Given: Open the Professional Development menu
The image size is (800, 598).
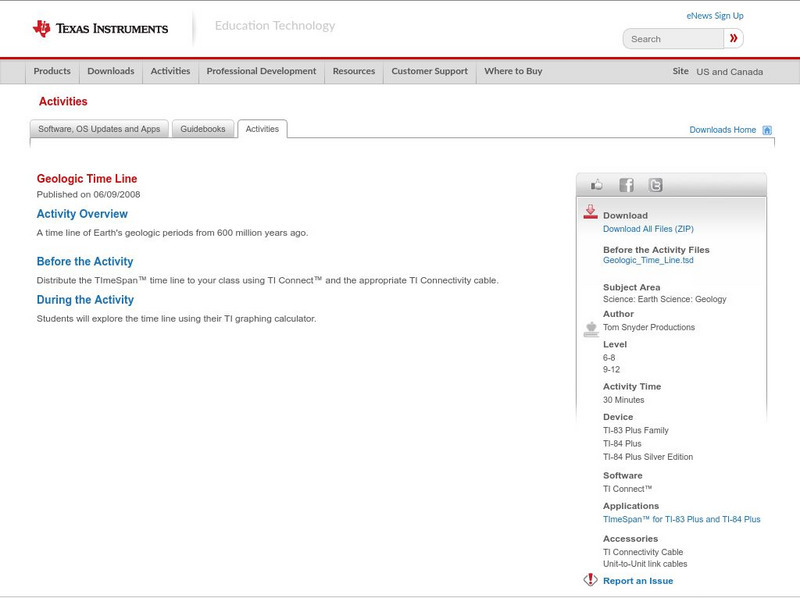Looking at the screenshot, I should pyautogui.click(x=261, y=71).
